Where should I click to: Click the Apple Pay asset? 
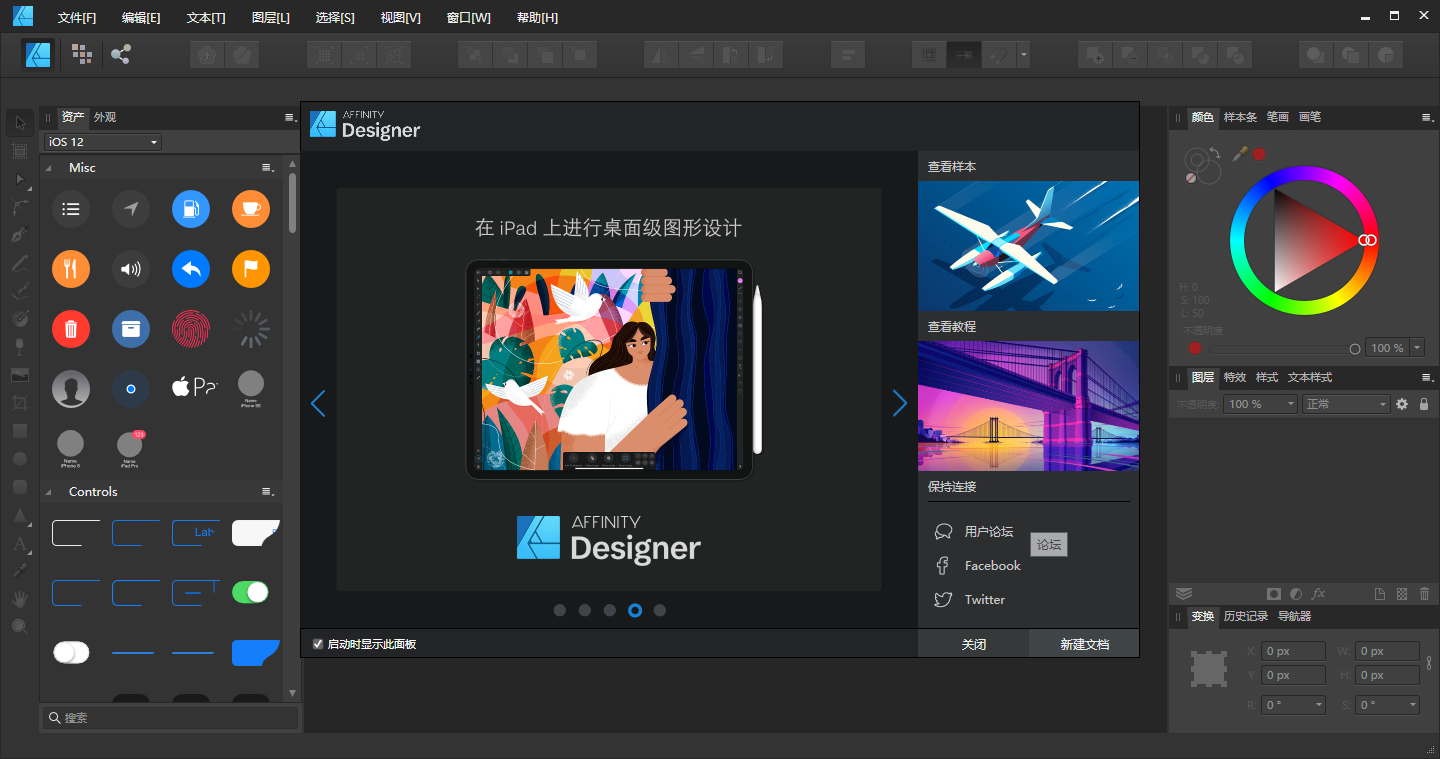pyautogui.click(x=195, y=387)
